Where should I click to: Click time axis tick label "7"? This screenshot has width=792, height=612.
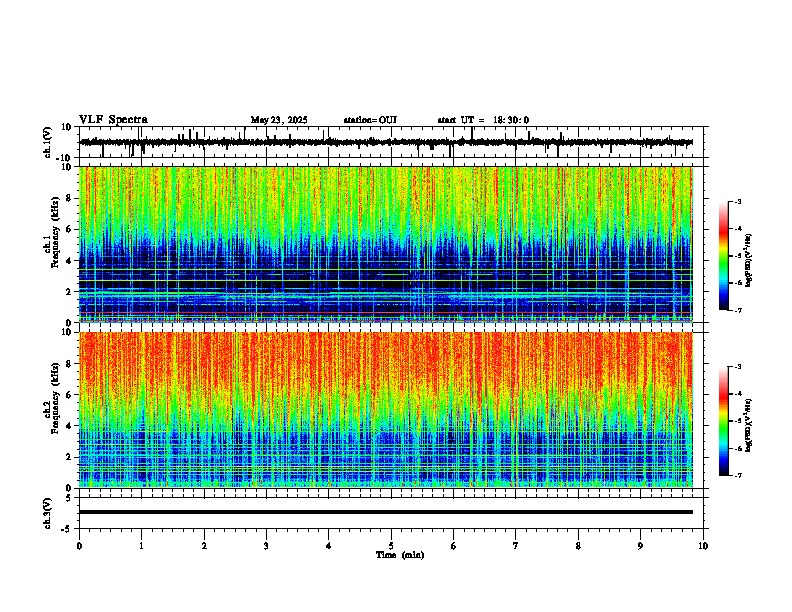(x=516, y=546)
